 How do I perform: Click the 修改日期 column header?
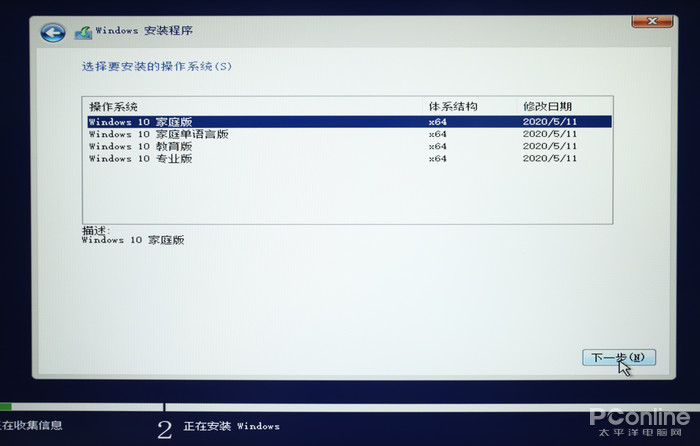(548, 107)
